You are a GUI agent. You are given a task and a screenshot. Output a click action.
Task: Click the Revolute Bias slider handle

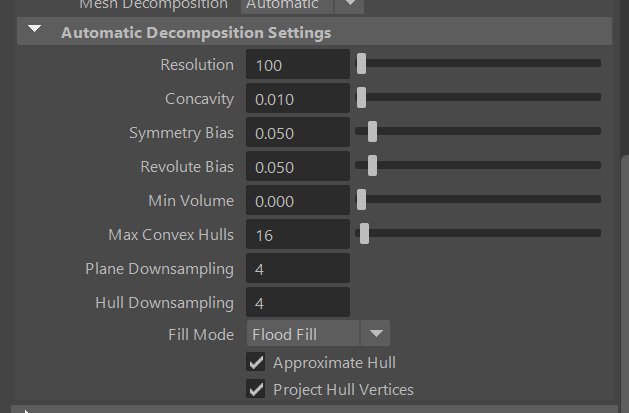point(372,166)
